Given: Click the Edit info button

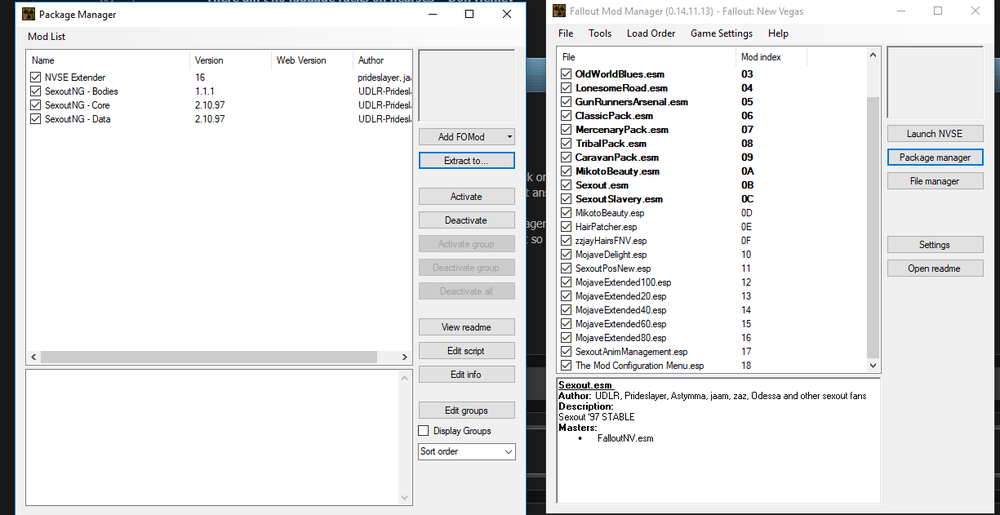Looking at the screenshot, I should [466, 374].
